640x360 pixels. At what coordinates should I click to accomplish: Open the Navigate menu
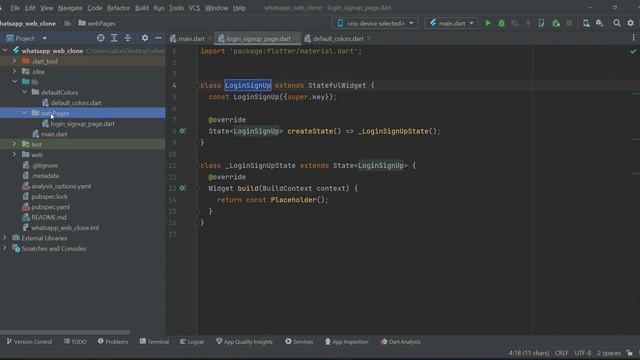[x=70, y=8]
